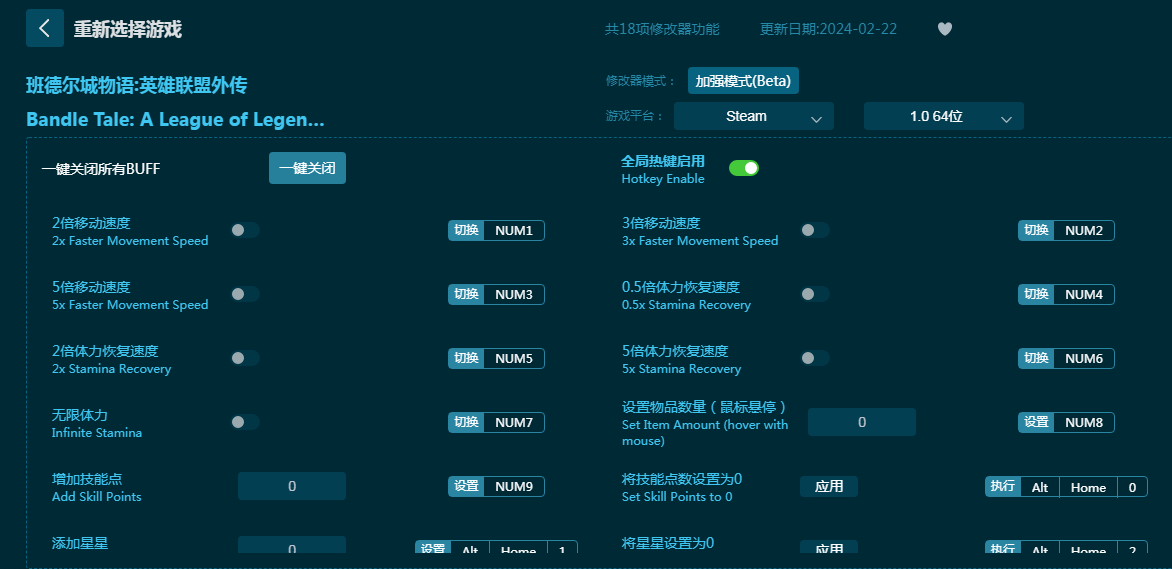The image size is (1172, 569).
Task: Click 切换 label beside NUM5
Action: click(466, 358)
